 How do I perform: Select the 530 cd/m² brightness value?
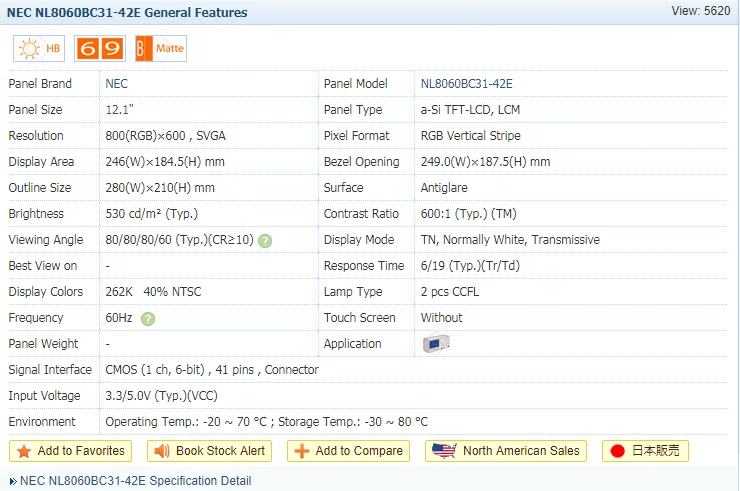pos(151,213)
